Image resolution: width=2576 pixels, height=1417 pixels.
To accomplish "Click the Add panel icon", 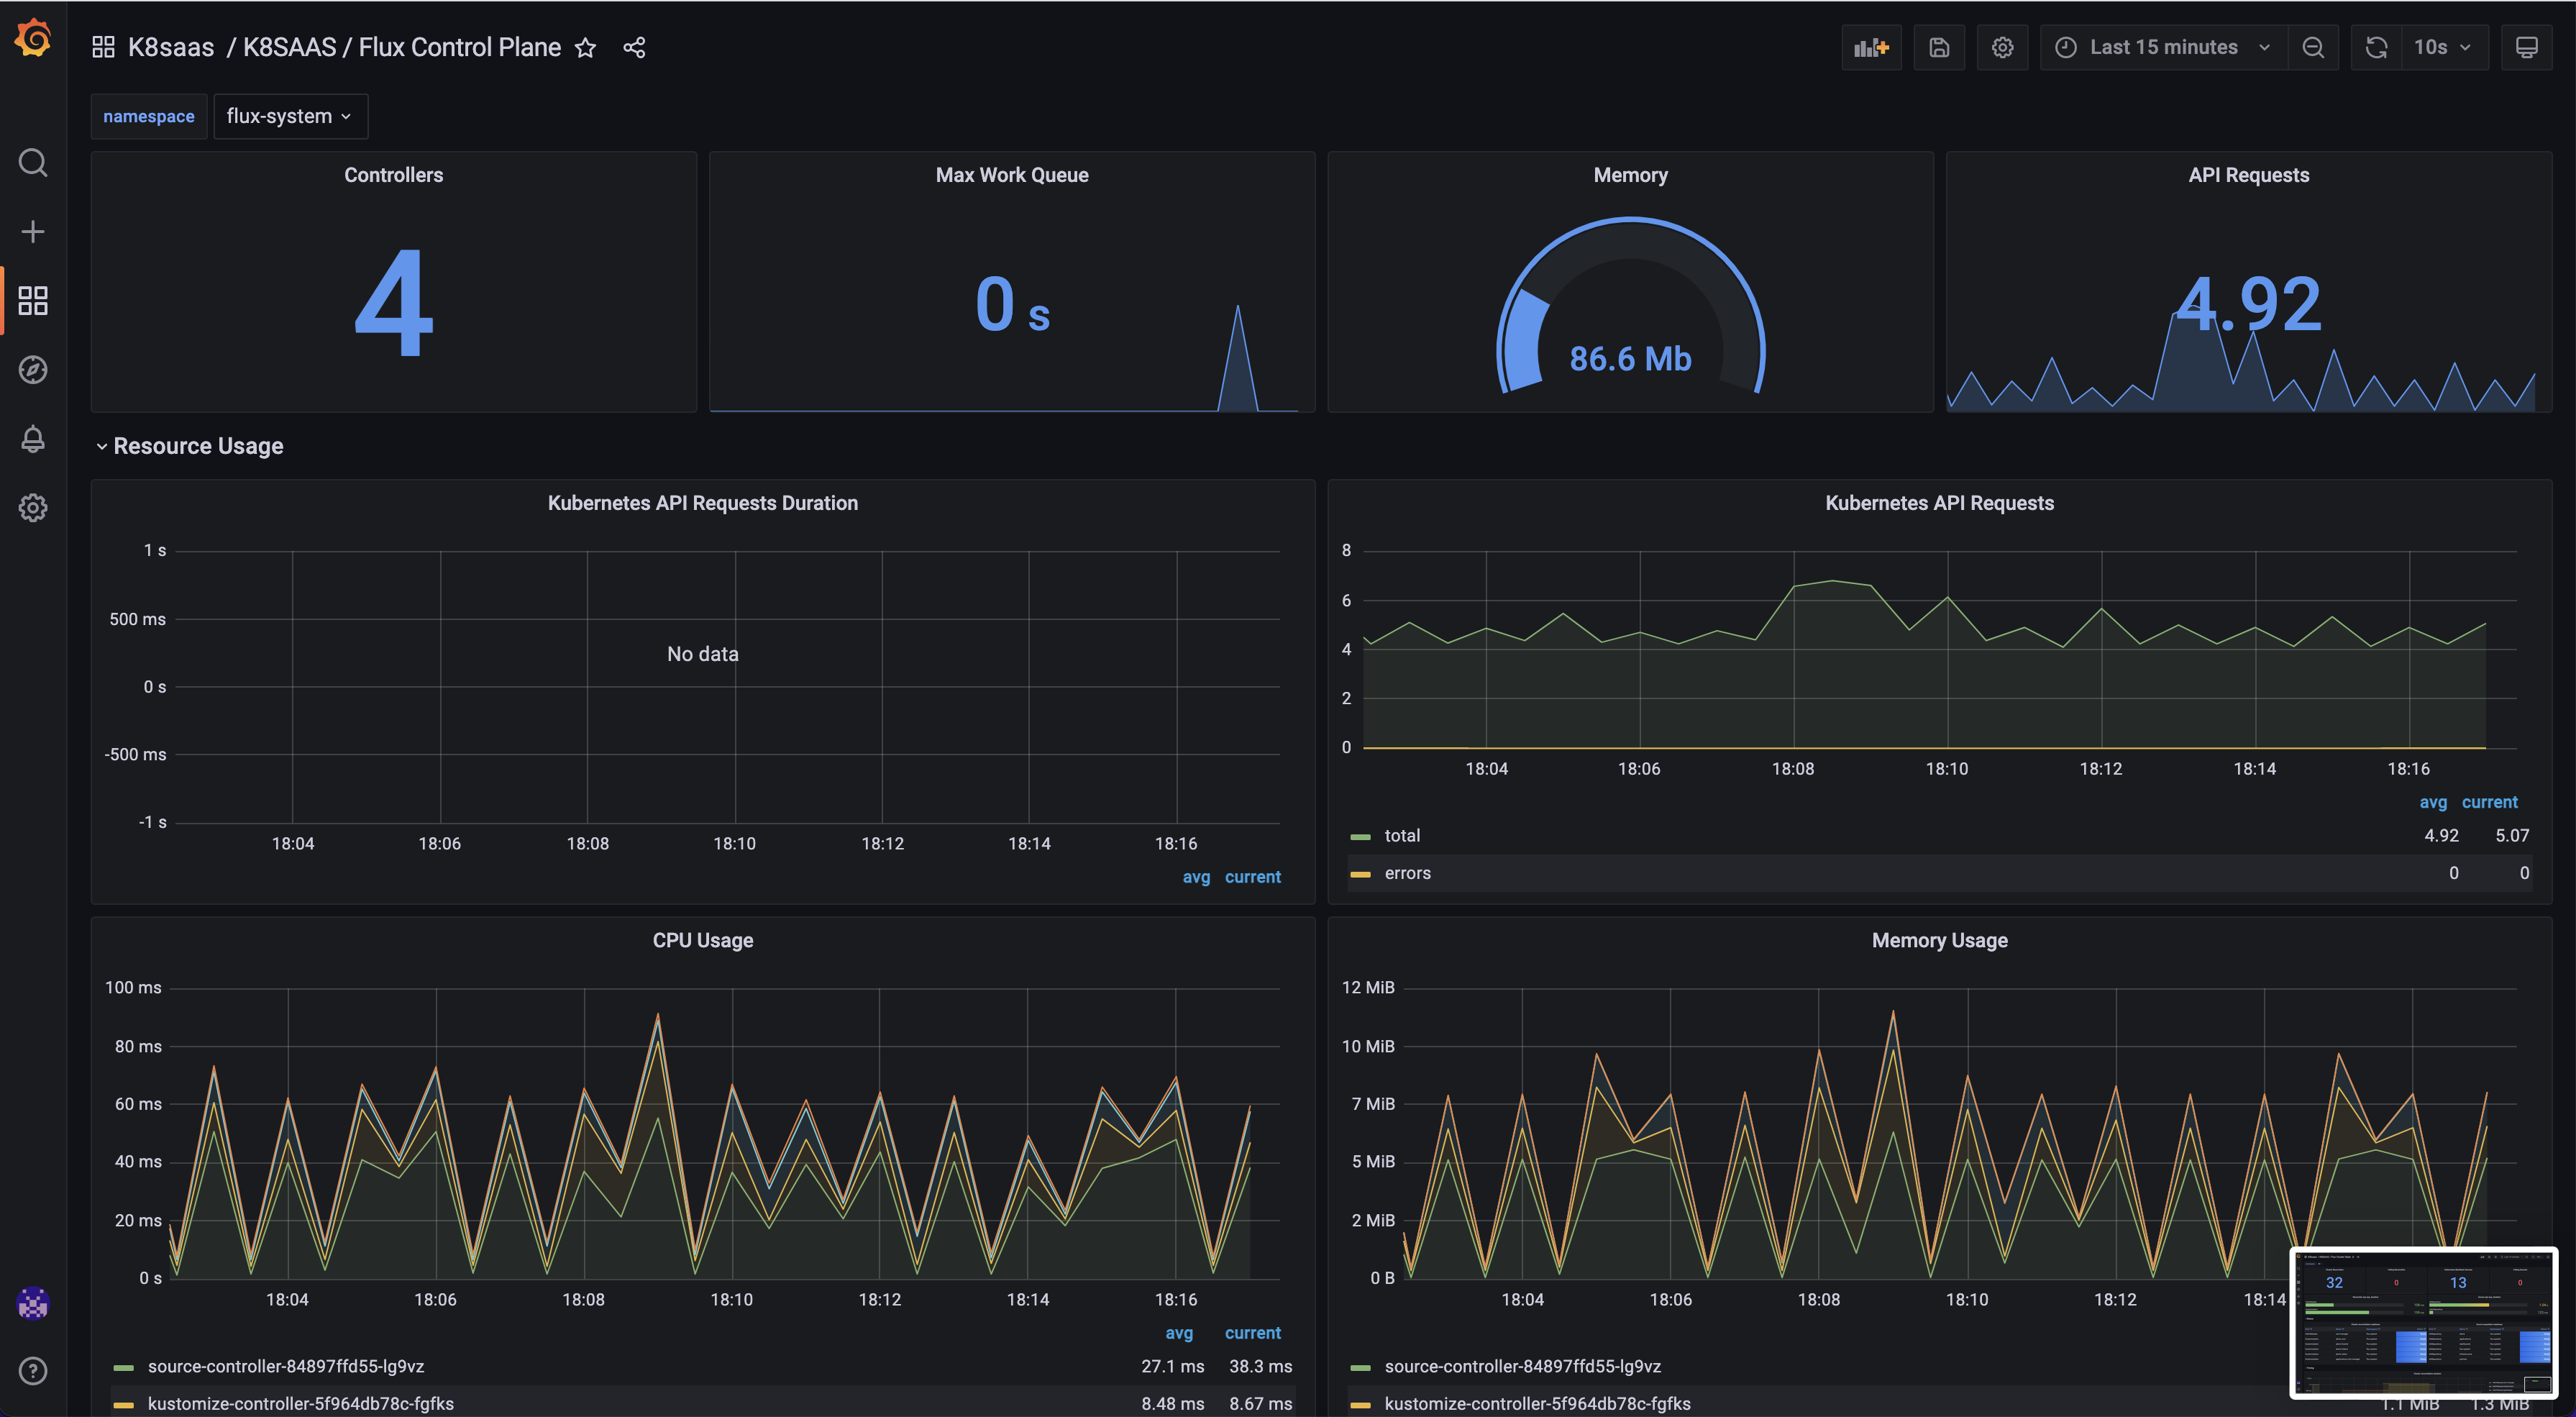I will 1871,47.
